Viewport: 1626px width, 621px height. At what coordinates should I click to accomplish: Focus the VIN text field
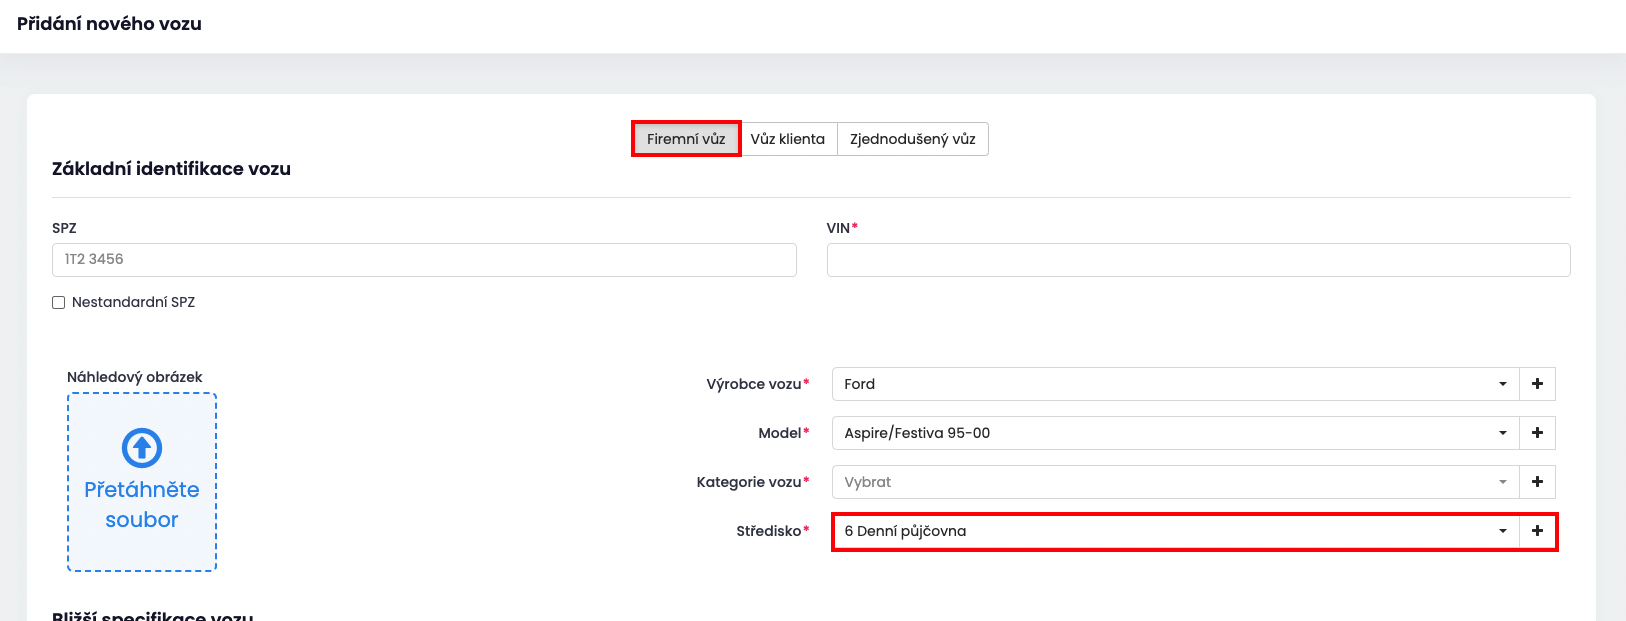coord(1198,260)
